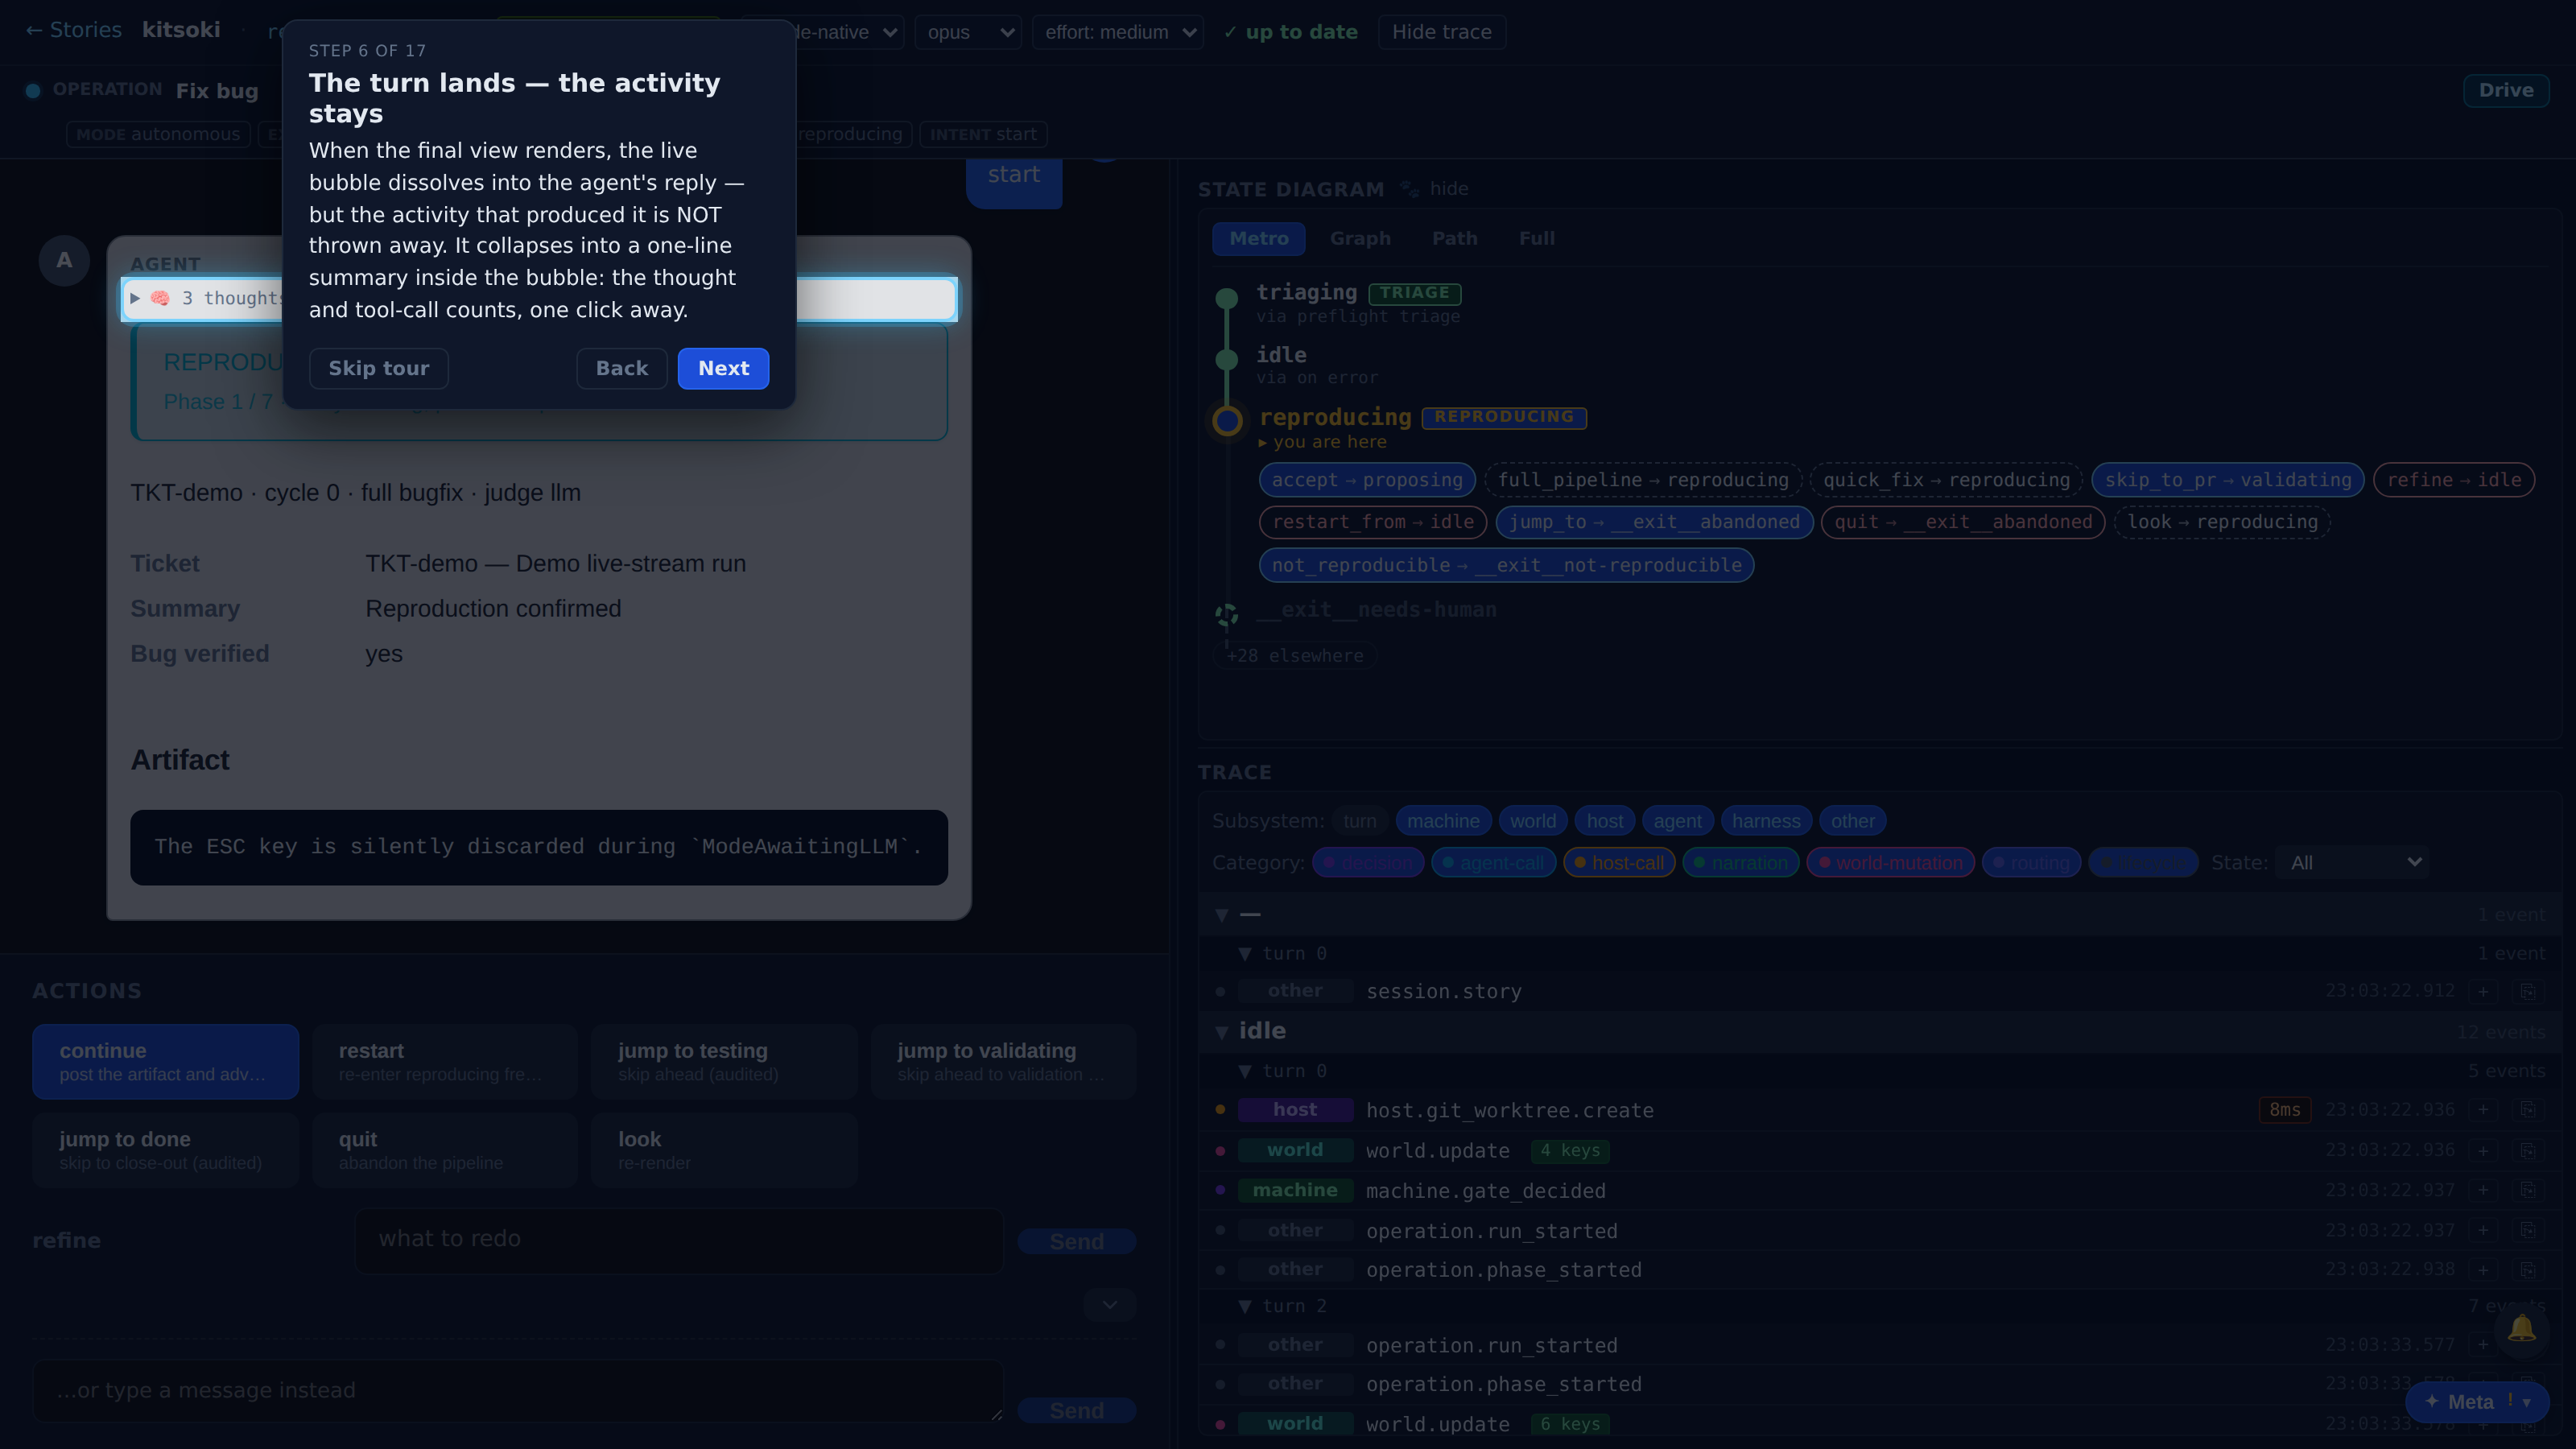Copy the machine.gate_decided trace entry
This screenshot has width=2576, height=1449.
pyautogui.click(x=2528, y=1190)
